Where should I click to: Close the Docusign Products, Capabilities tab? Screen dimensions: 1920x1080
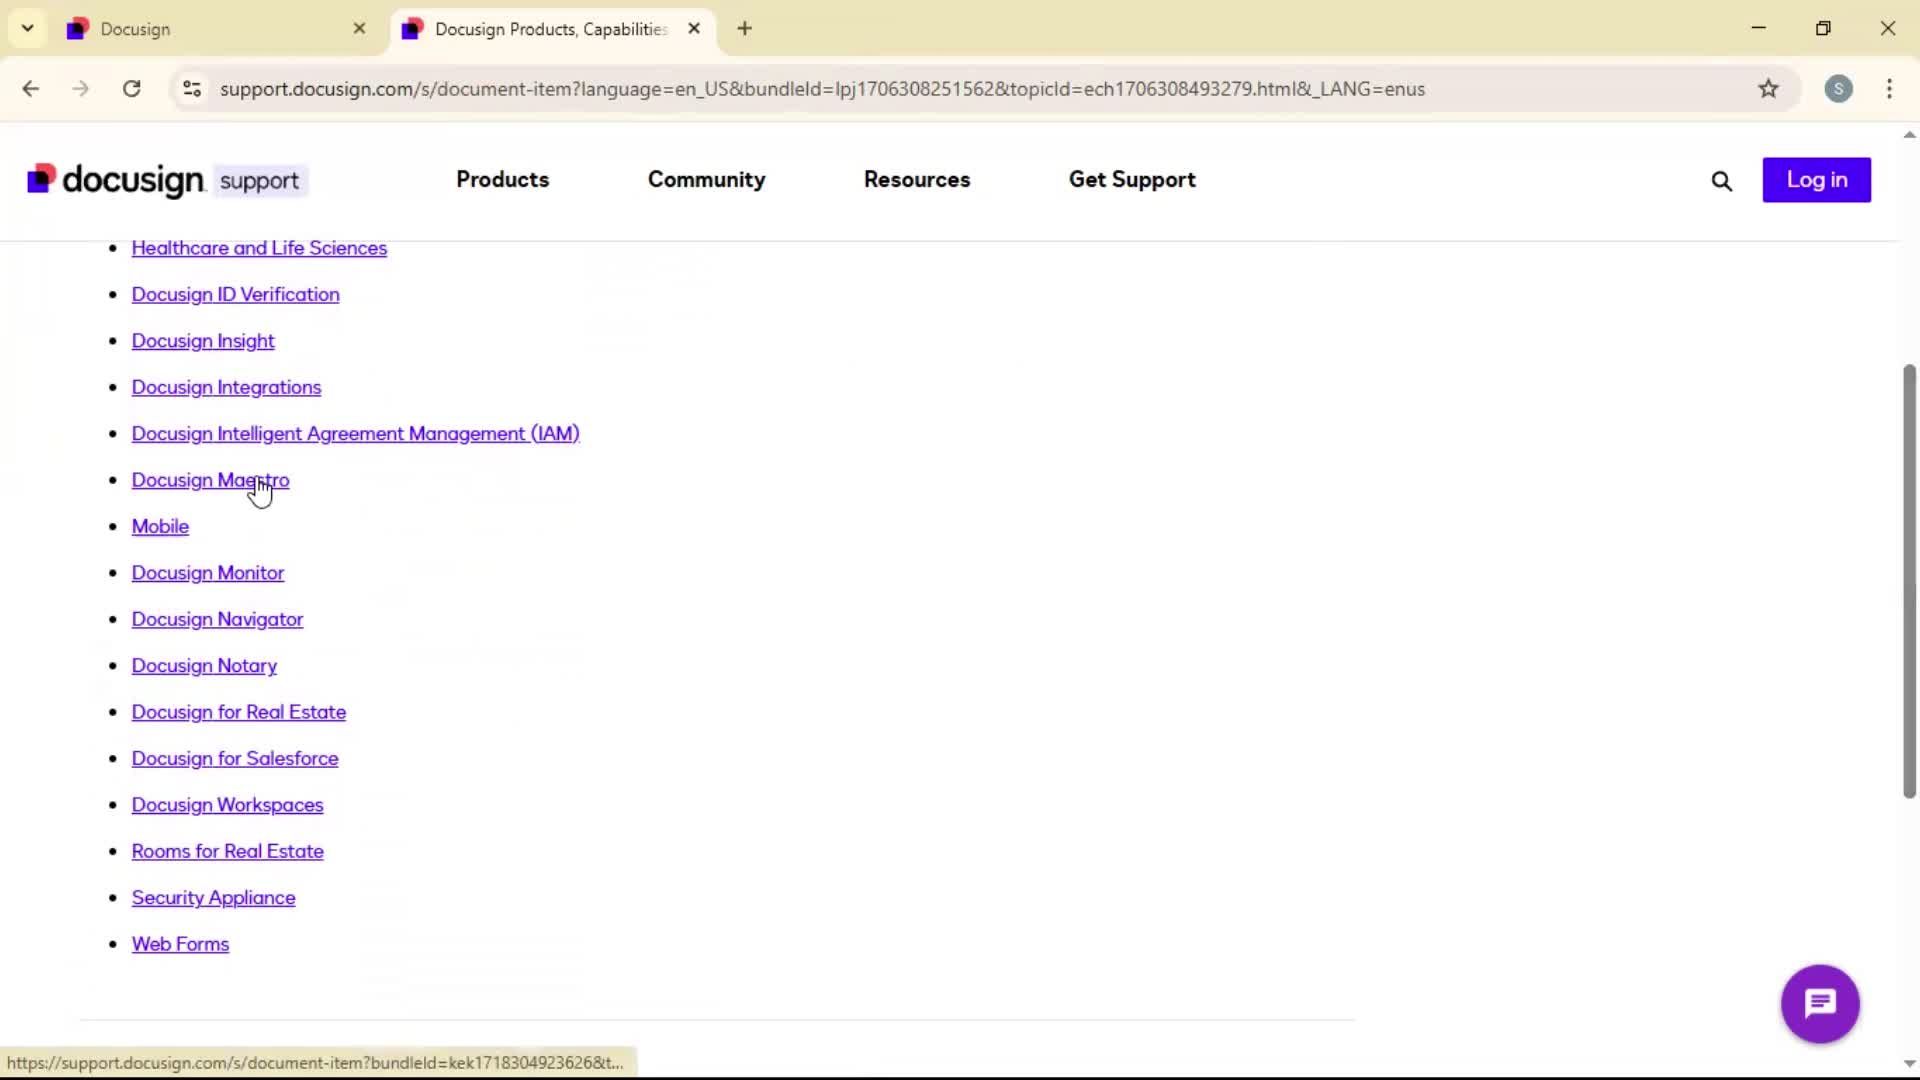(694, 29)
